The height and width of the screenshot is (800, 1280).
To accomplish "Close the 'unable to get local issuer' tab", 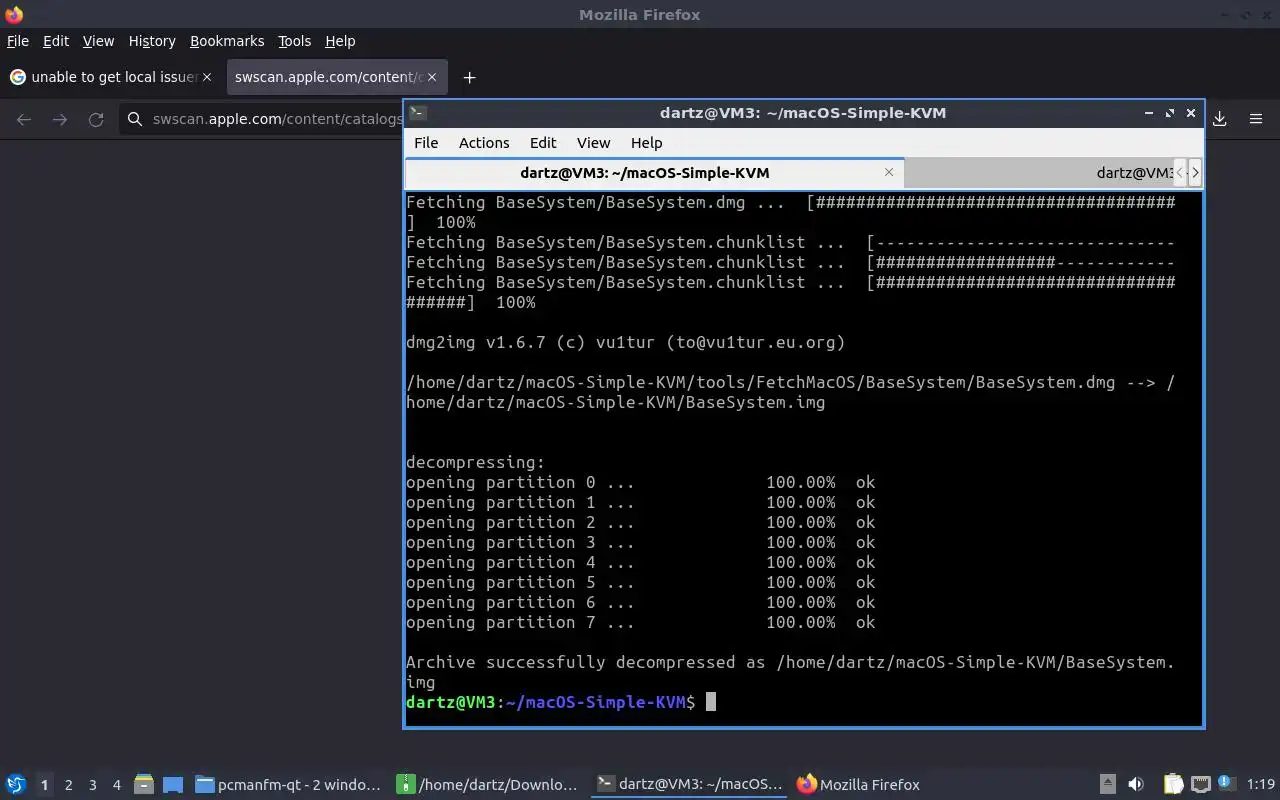I will pos(207,77).
